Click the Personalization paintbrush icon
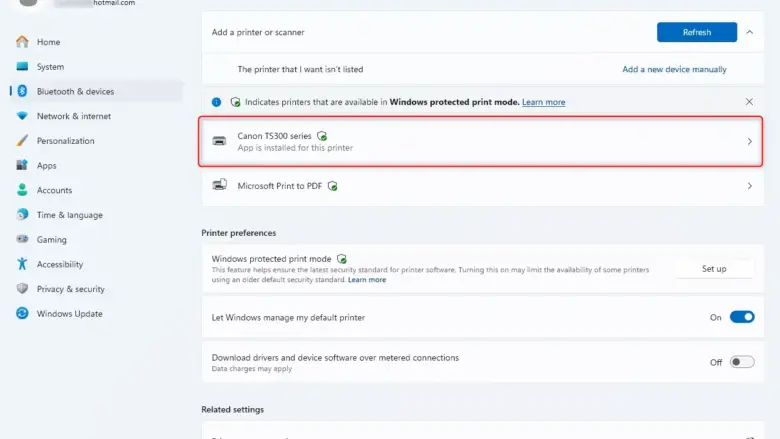 pos(22,140)
